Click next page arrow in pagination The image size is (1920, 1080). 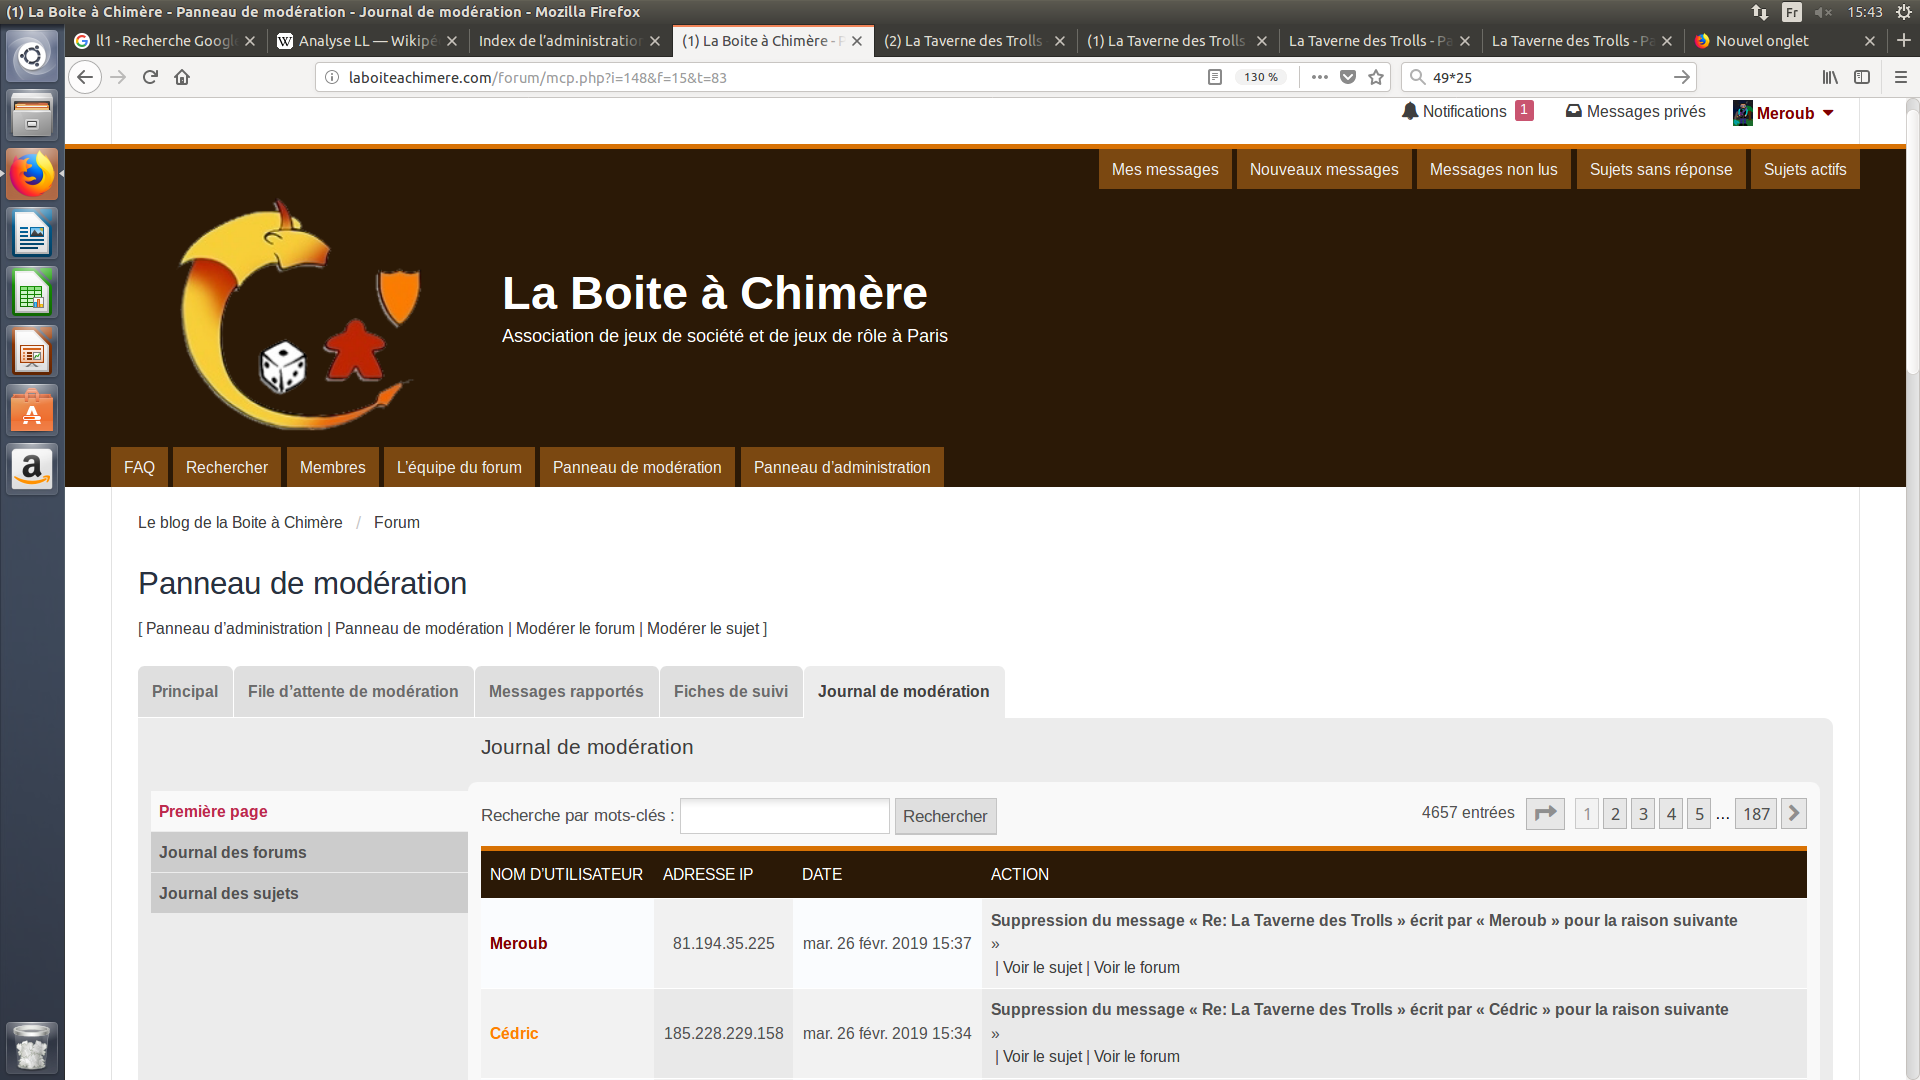(1794, 813)
